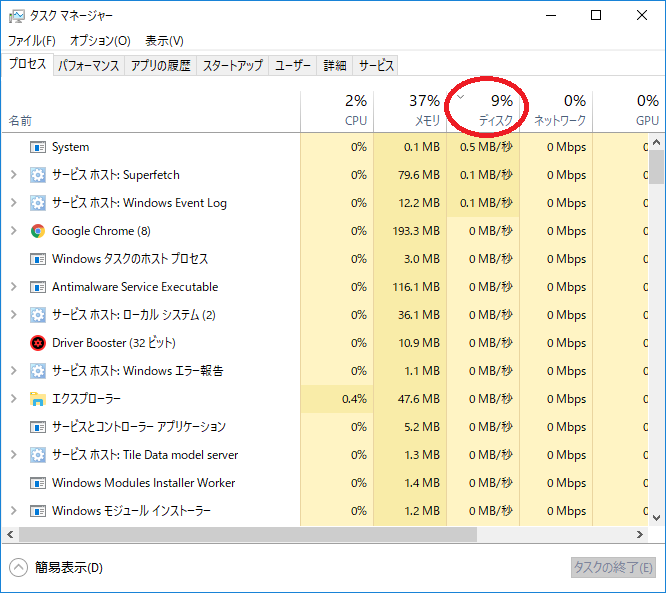Click the Windows エラー報告 gear icon
666x593 pixels.
(38, 371)
